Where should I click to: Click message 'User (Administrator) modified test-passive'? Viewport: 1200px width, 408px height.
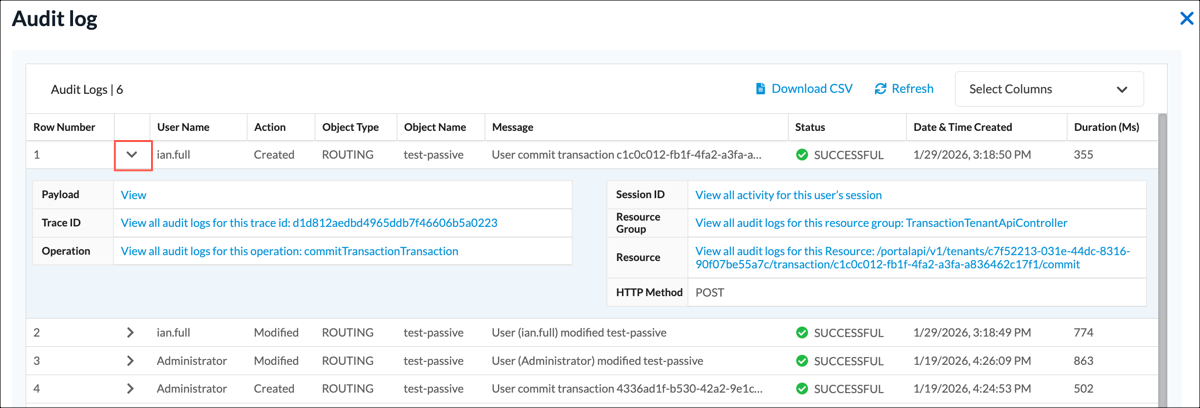tap(597, 360)
